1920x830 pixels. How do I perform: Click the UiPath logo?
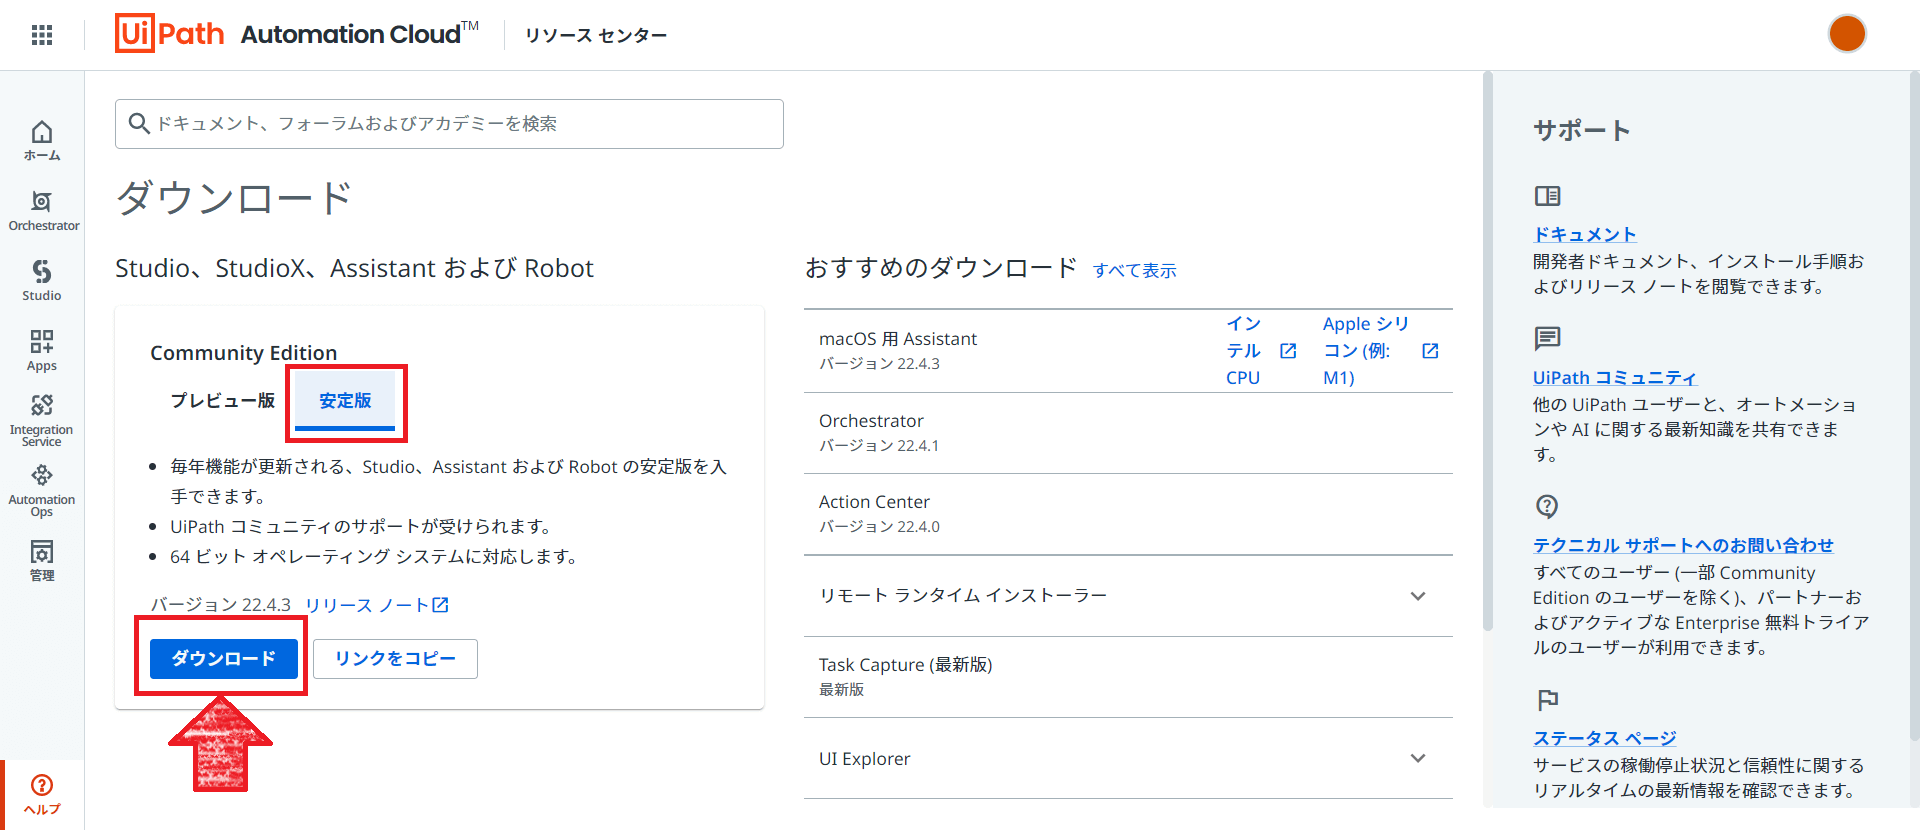tap(170, 34)
